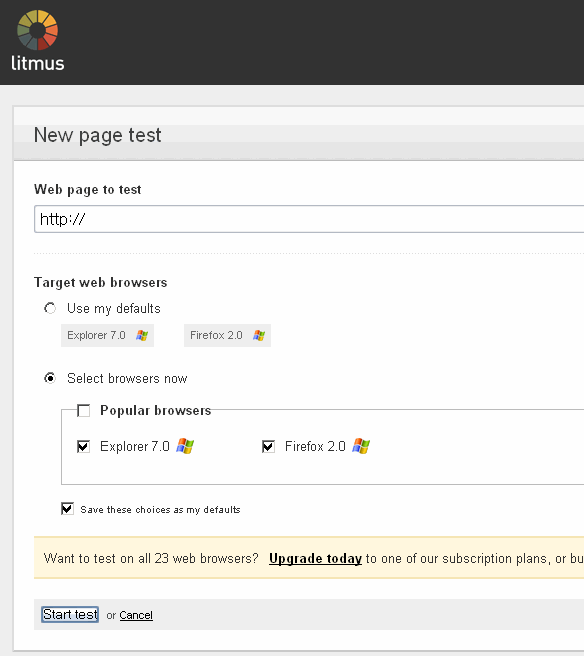584x656 pixels.
Task: Click the Popular browsers group label
Action: pos(156,410)
